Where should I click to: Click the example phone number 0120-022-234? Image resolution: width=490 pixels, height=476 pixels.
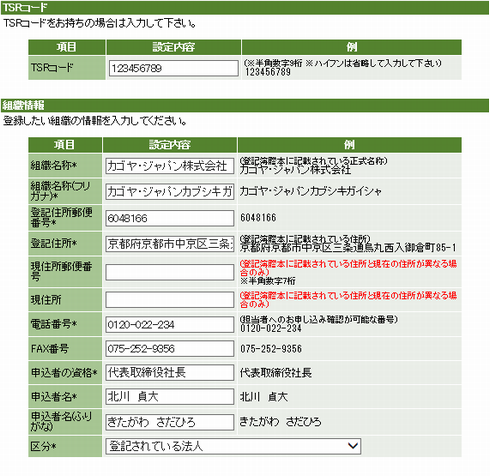[x=271, y=328]
